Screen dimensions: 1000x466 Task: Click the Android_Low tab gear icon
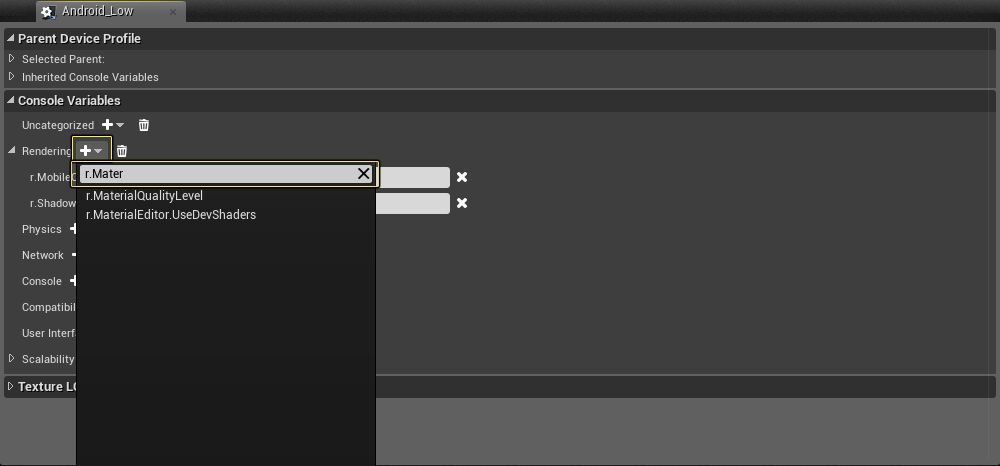click(x=49, y=11)
